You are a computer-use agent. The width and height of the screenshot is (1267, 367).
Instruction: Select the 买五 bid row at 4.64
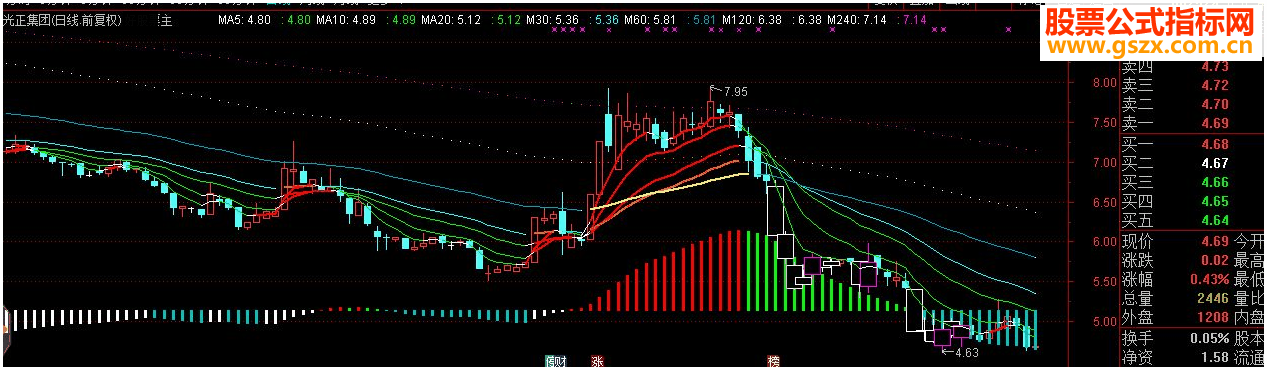[x=1176, y=221]
